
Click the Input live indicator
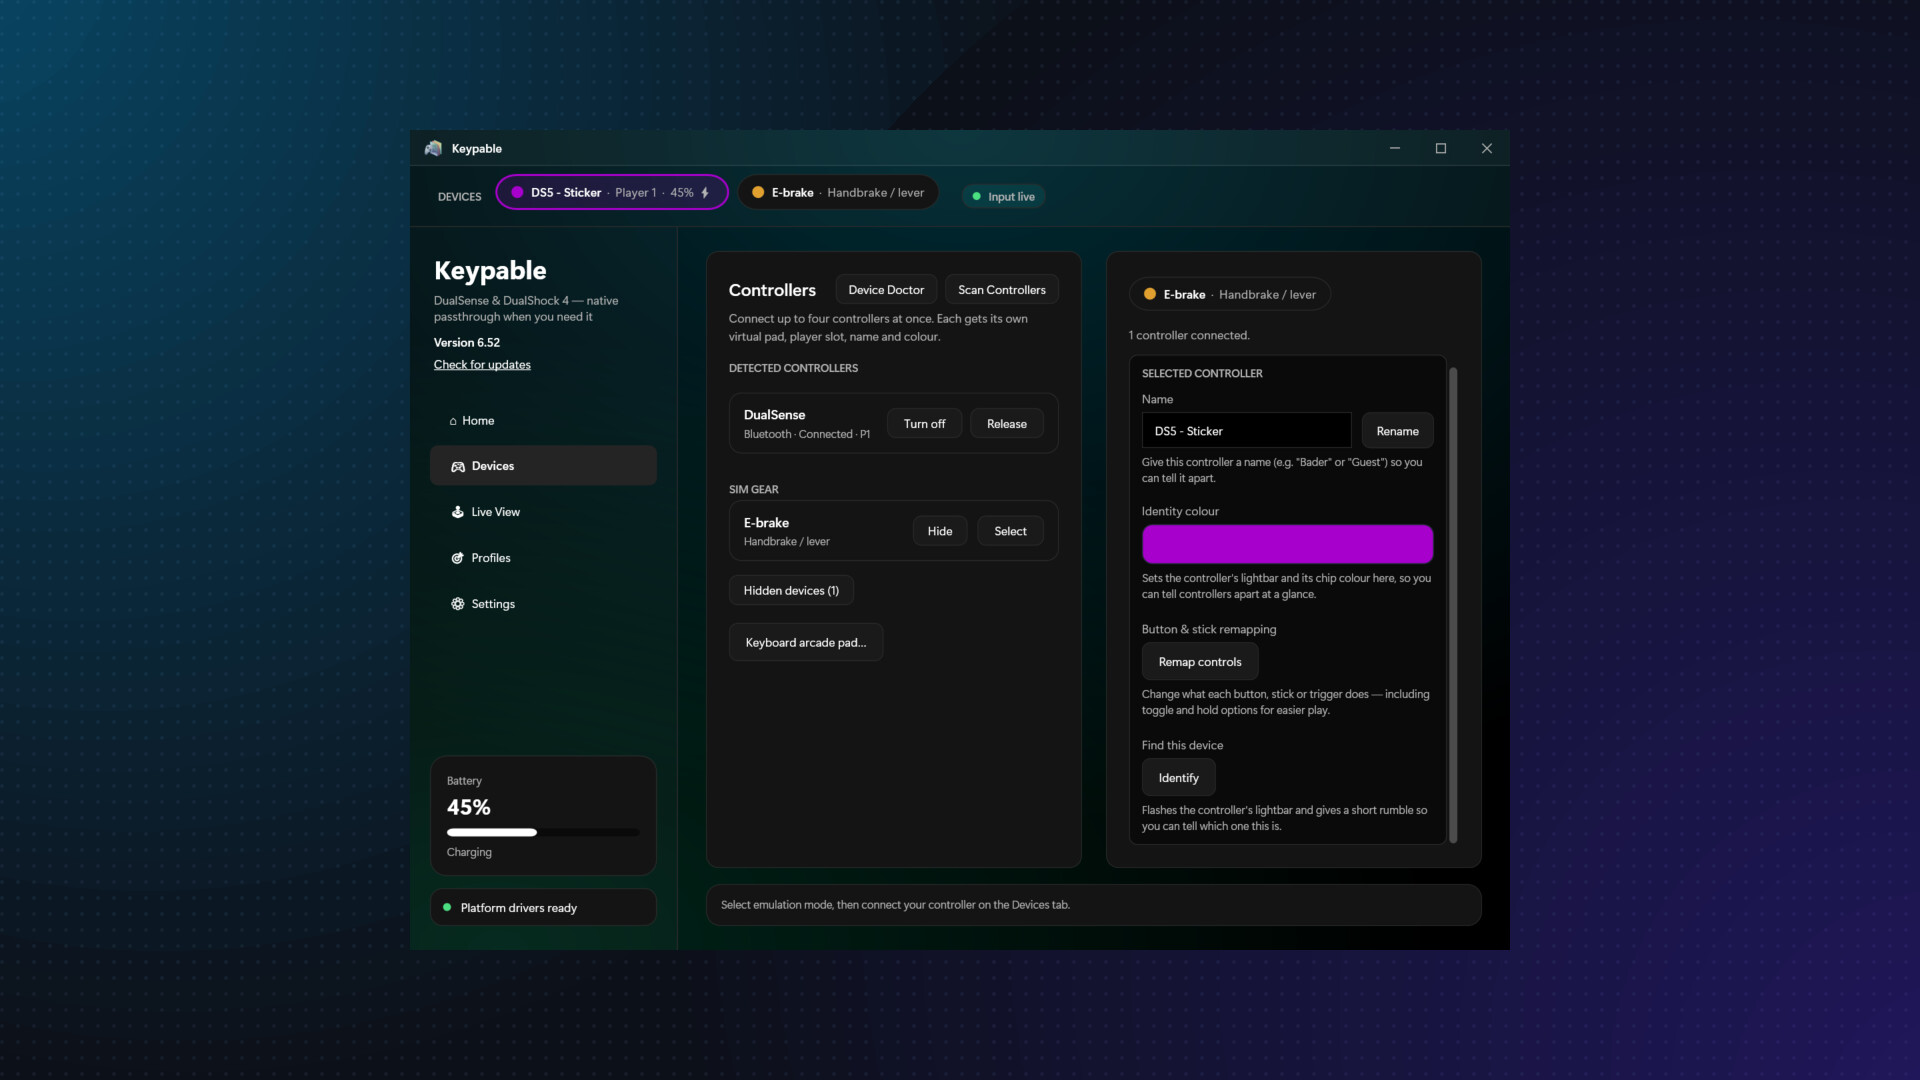pyautogui.click(x=1004, y=197)
